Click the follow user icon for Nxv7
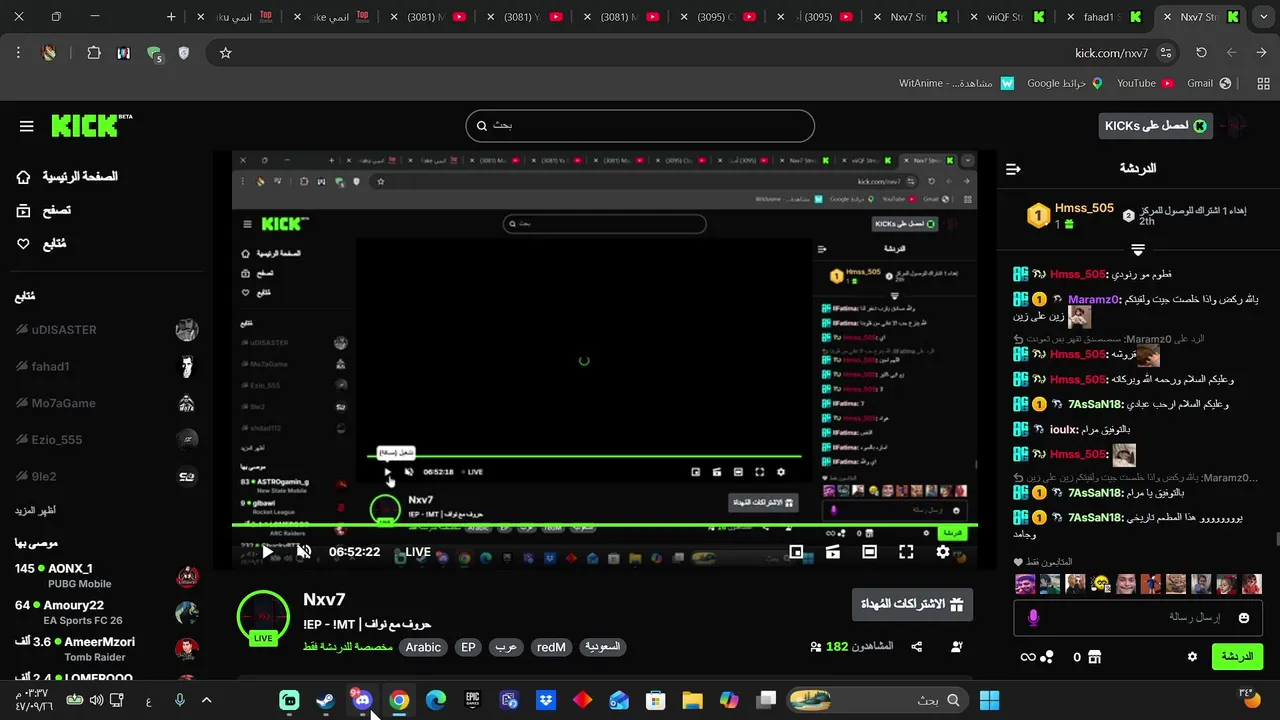This screenshot has width=1280, height=720. (957, 647)
